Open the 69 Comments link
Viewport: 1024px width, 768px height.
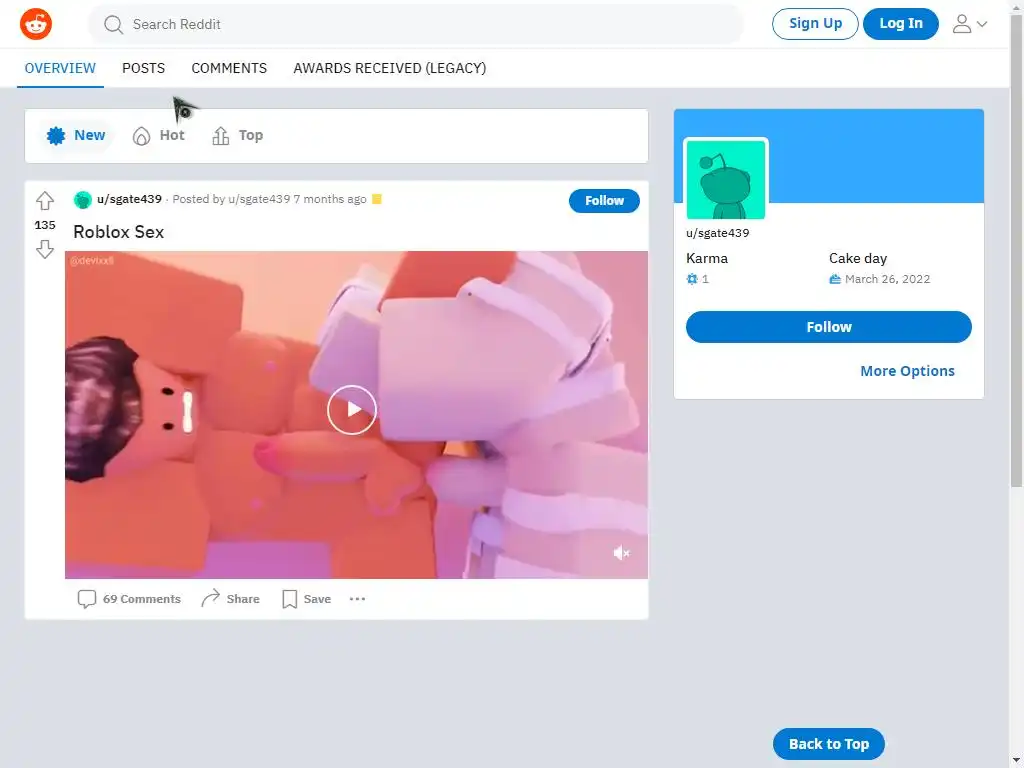pos(129,599)
